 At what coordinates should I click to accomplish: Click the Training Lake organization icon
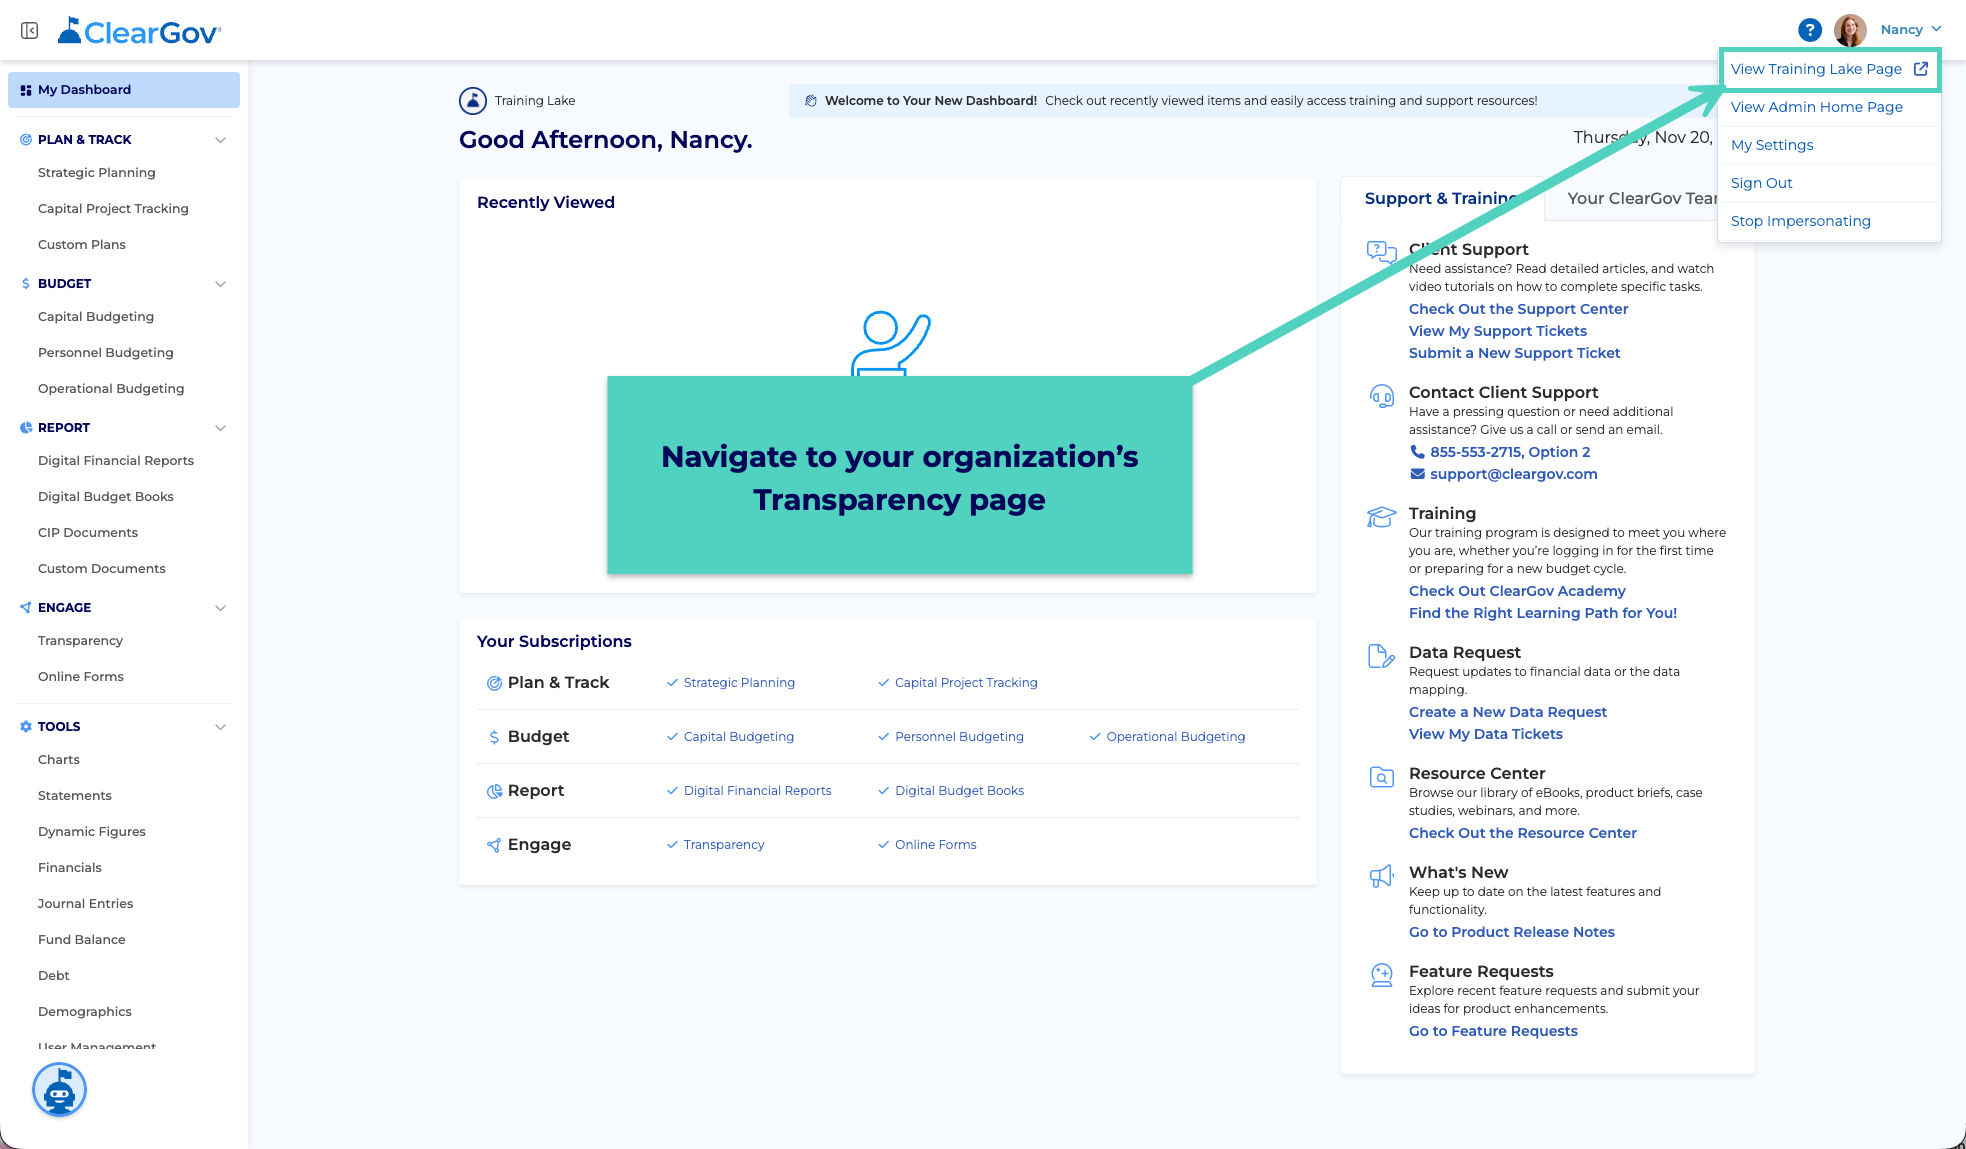[x=473, y=101]
